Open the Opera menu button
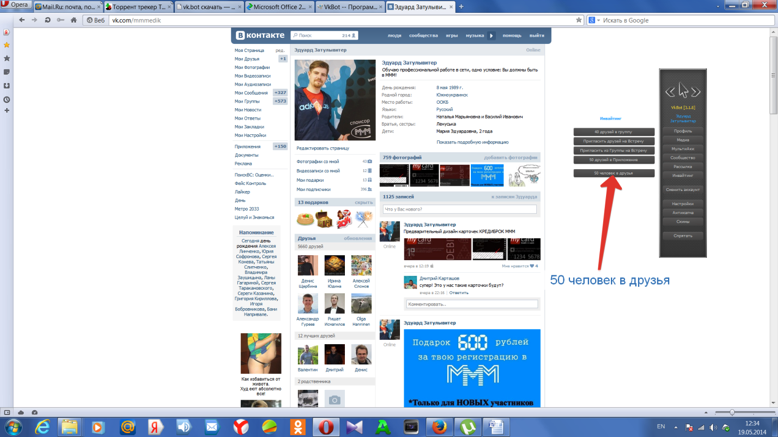Viewport: 778px width, 437px height. click(16, 5)
